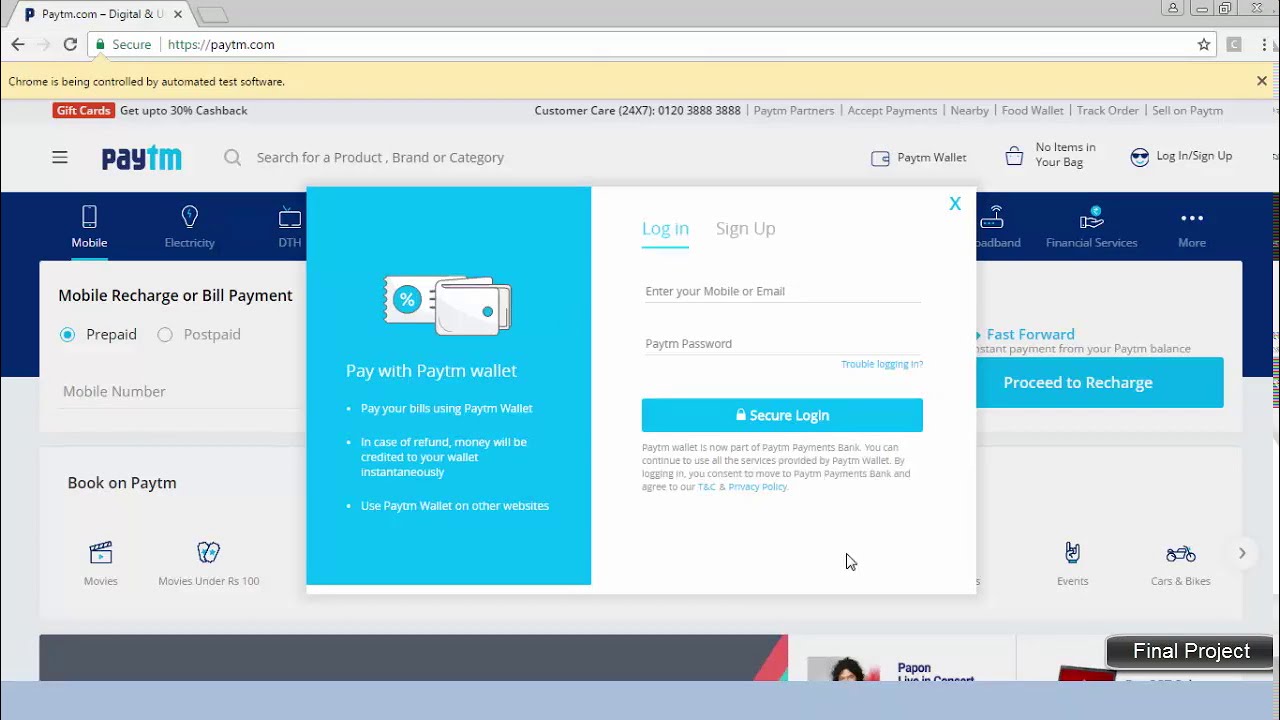The height and width of the screenshot is (720, 1280).
Task: Open Track Order link
Action: coord(1108,111)
